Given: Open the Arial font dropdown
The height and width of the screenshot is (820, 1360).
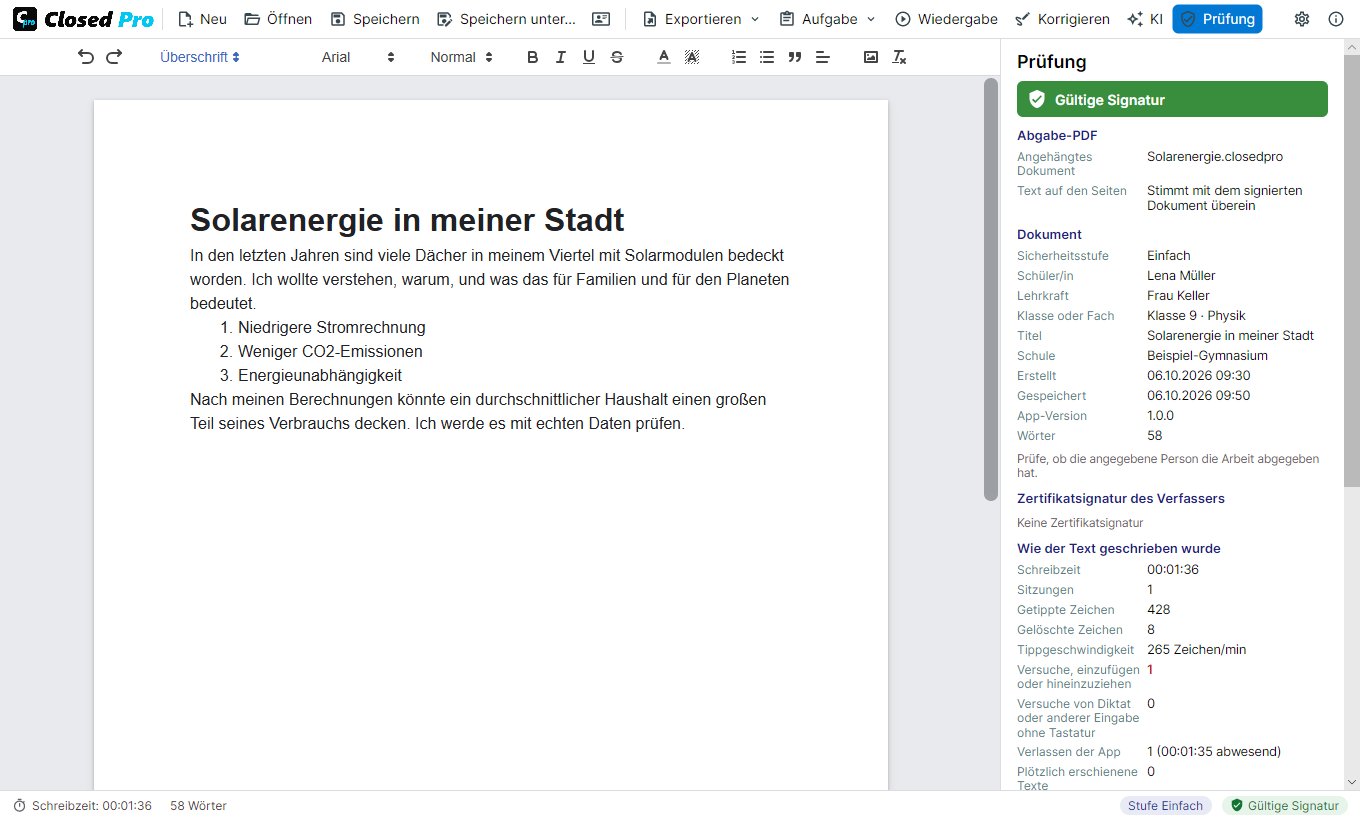Looking at the screenshot, I should [358, 57].
